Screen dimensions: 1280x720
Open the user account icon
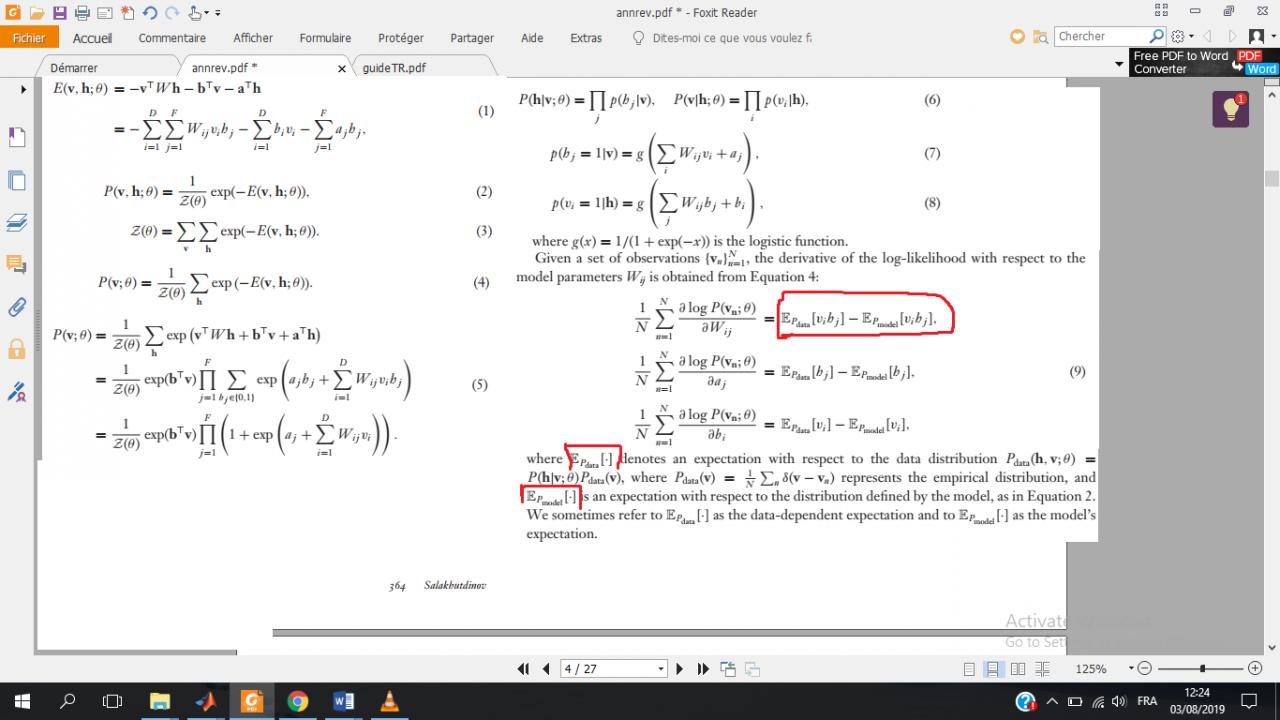[1257, 37]
